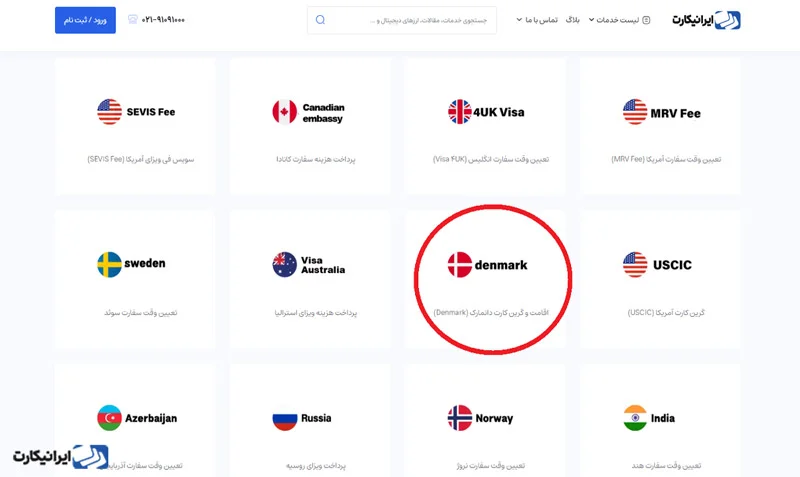Open the Sweden flag icon

tap(110, 264)
